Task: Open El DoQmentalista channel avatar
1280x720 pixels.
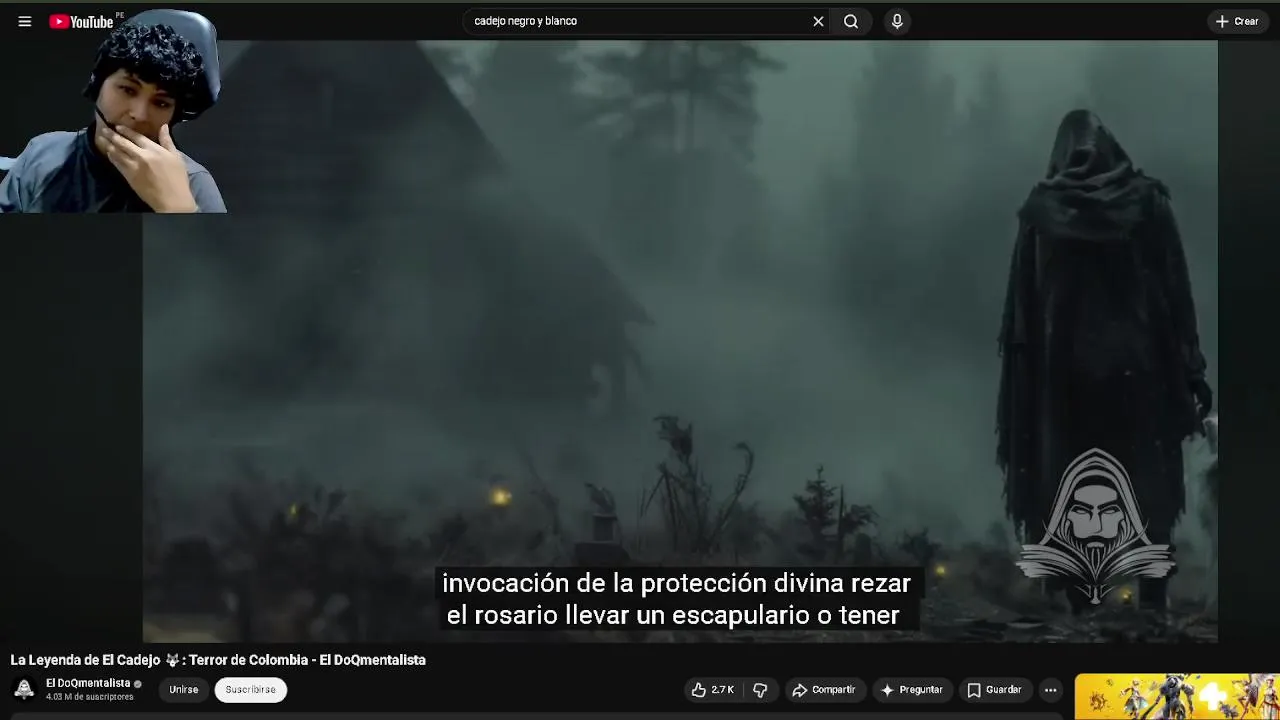Action: pyautogui.click(x=24, y=689)
